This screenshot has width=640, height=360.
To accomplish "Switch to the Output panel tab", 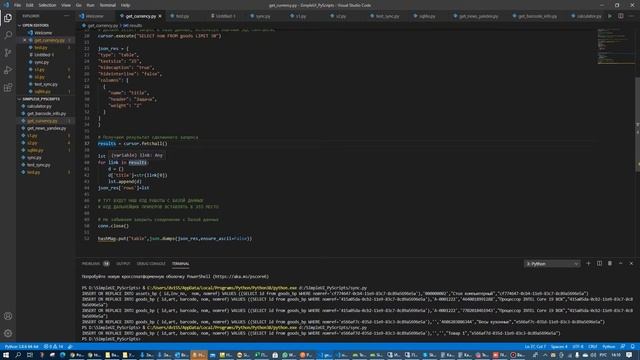I will 123,264.
